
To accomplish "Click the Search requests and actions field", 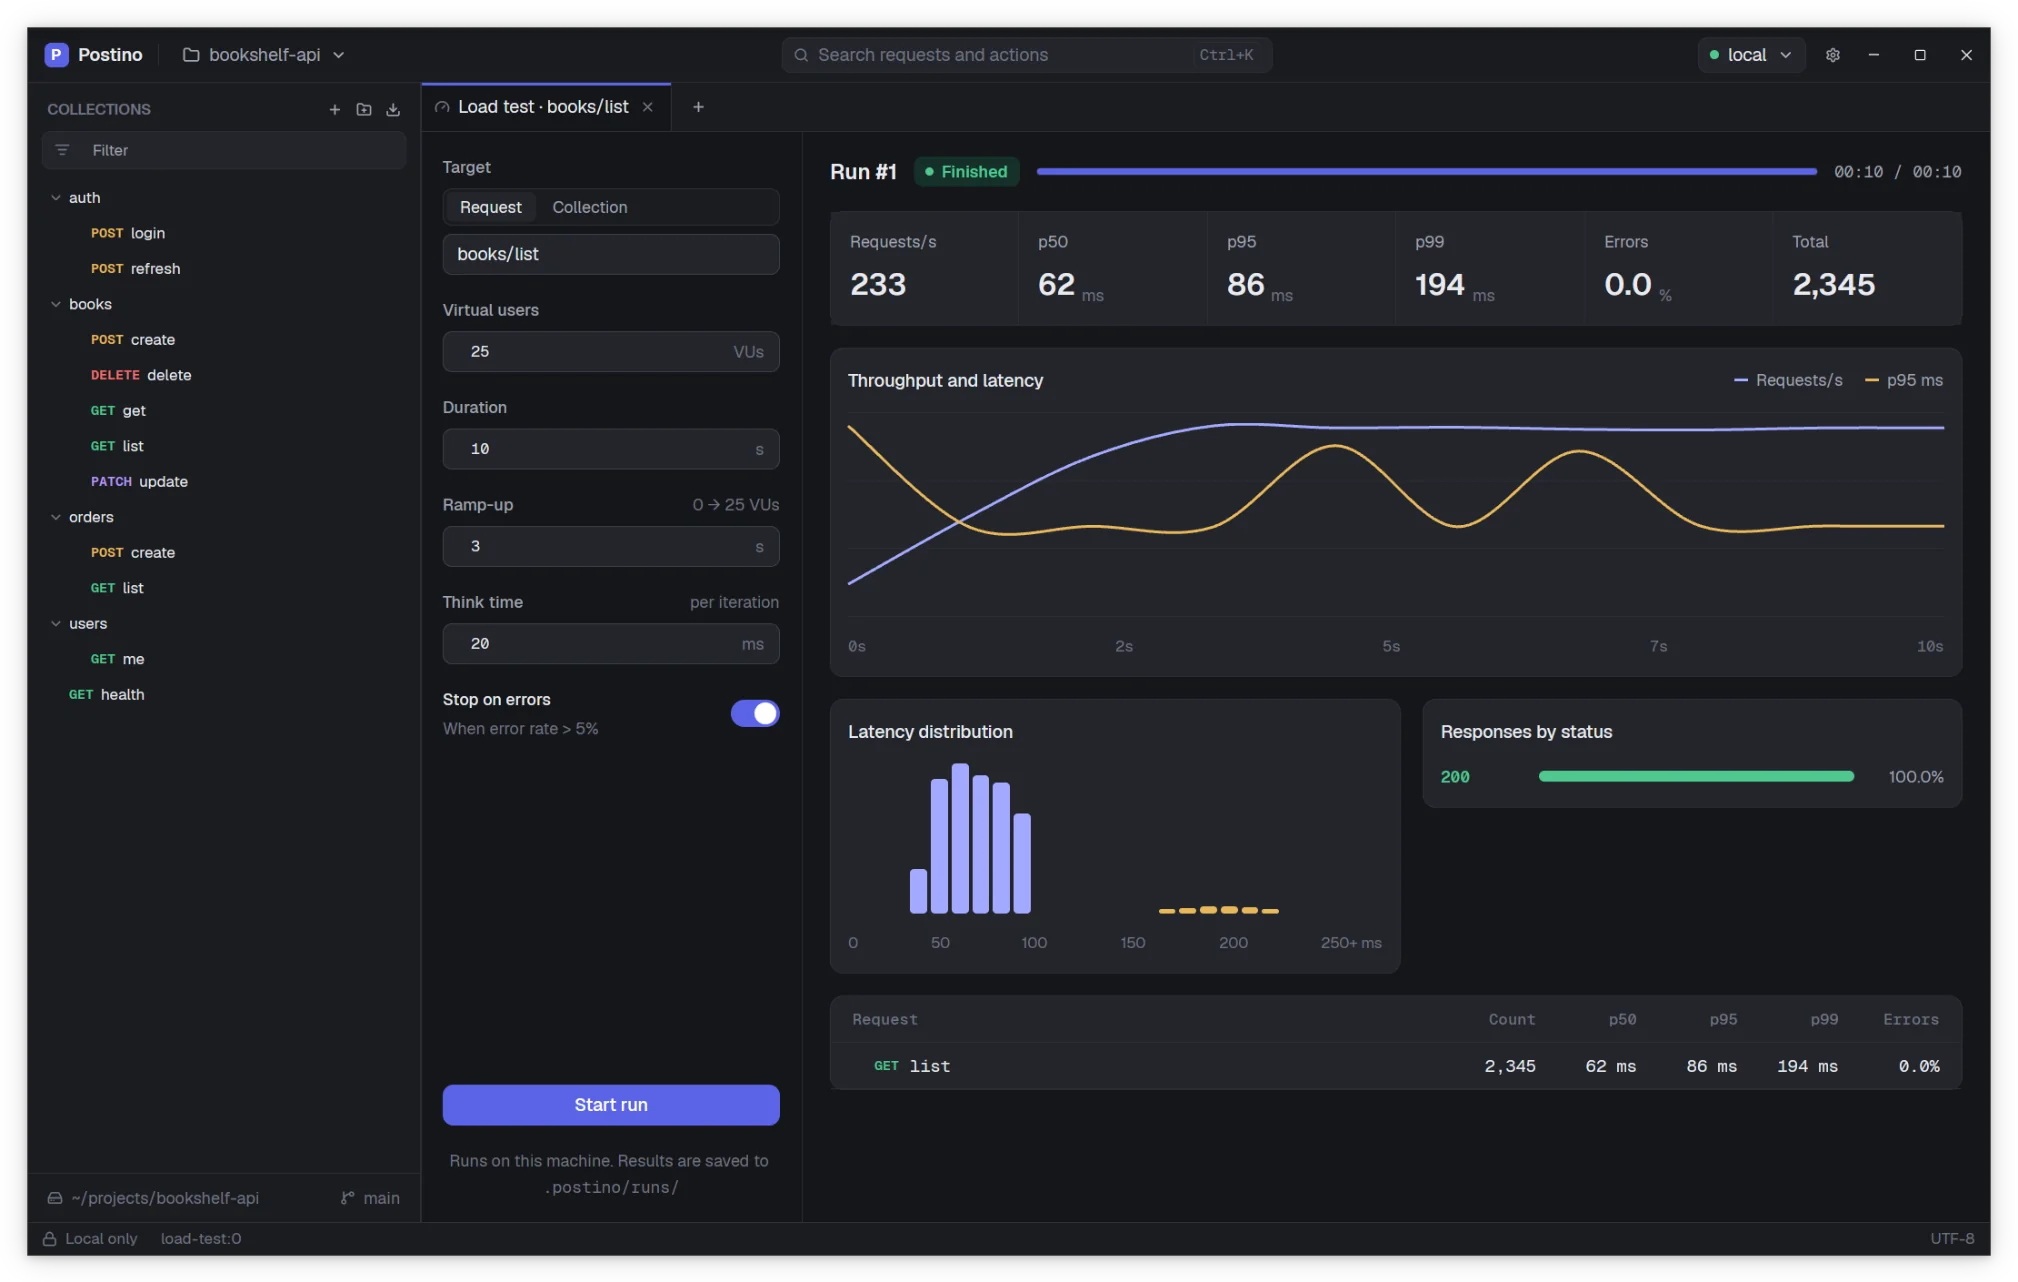I will pyautogui.click(x=1026, y=55).
